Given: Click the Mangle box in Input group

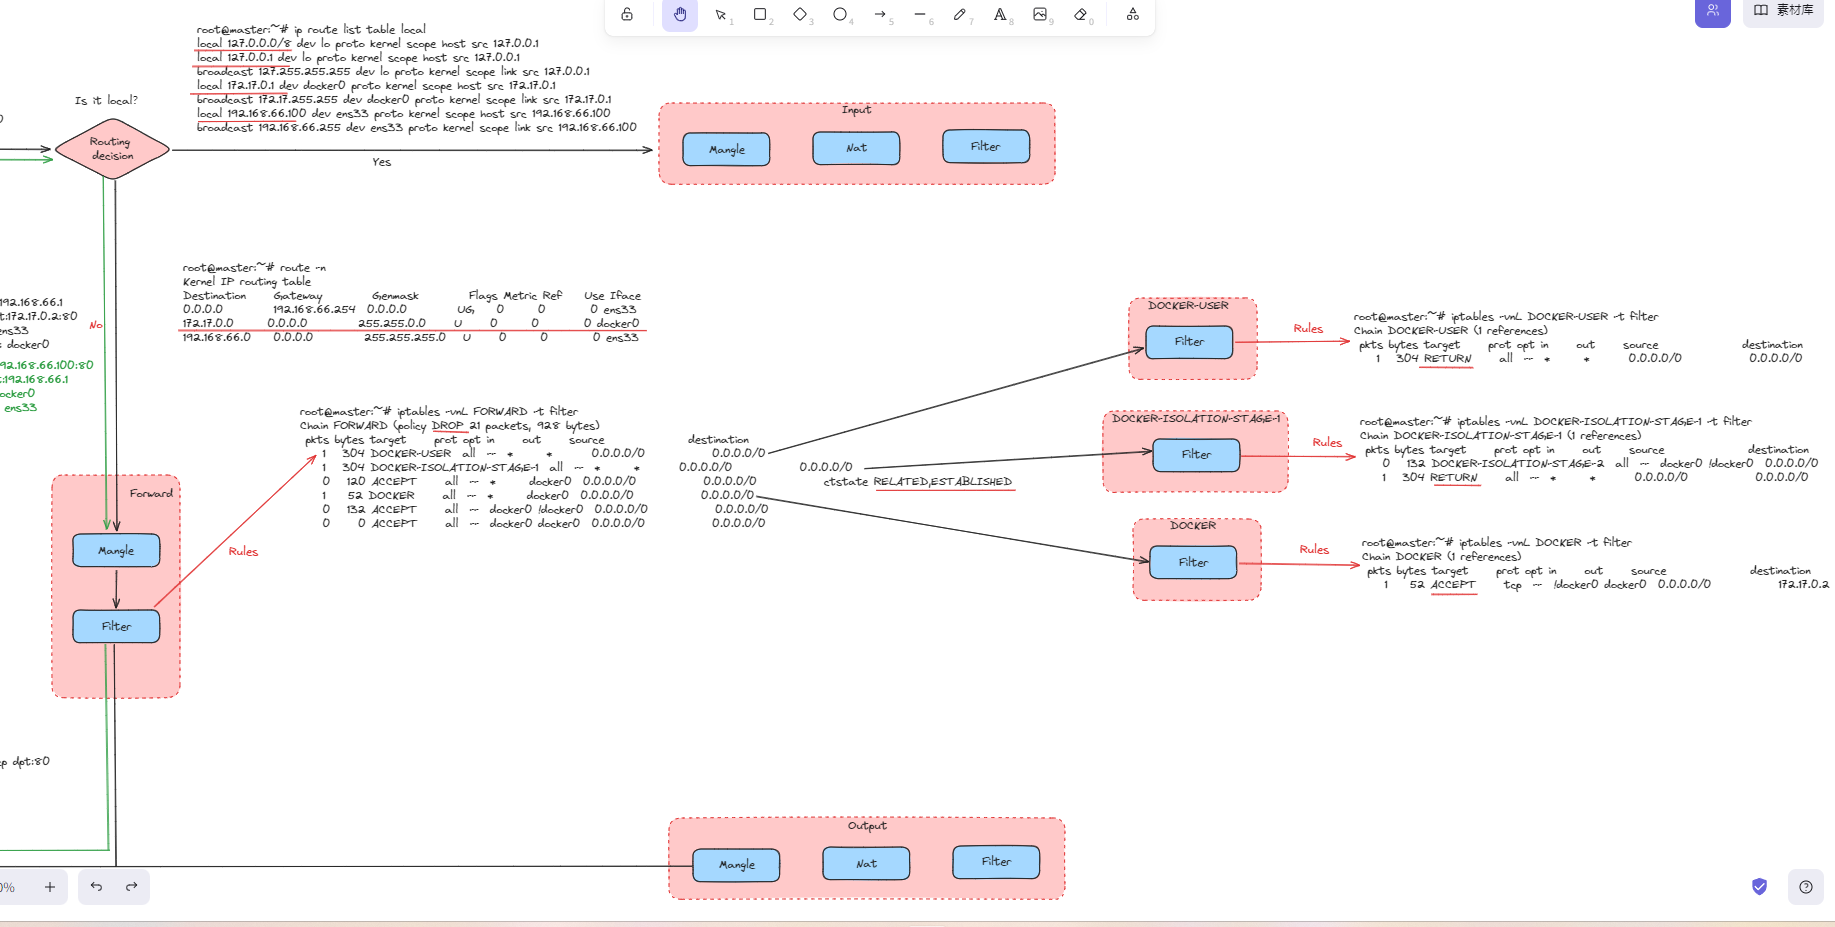Looking at the screenshot, I should click(727, 149).
